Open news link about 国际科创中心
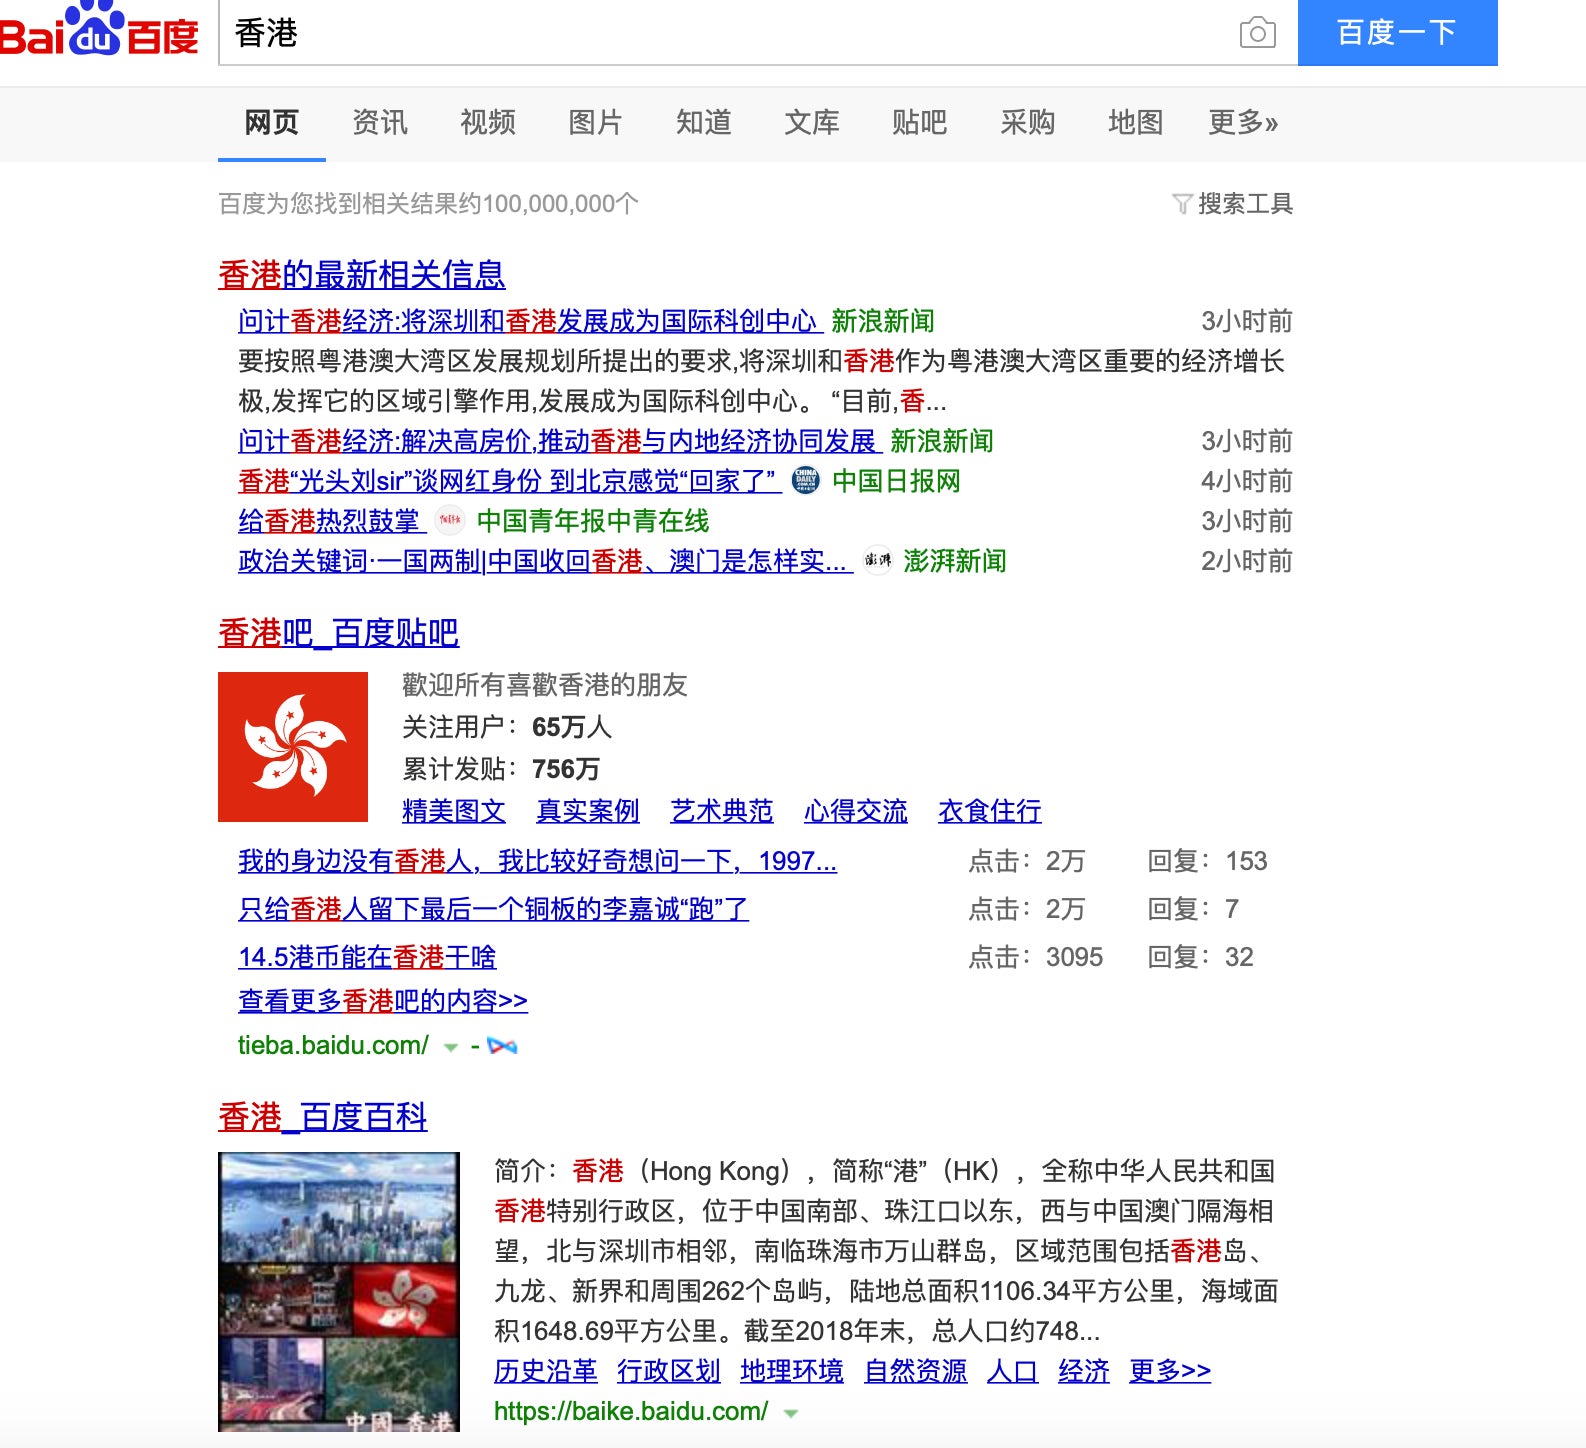Image resolution: width=1586 pixels, height=1448 pixels. click(530, 321)
